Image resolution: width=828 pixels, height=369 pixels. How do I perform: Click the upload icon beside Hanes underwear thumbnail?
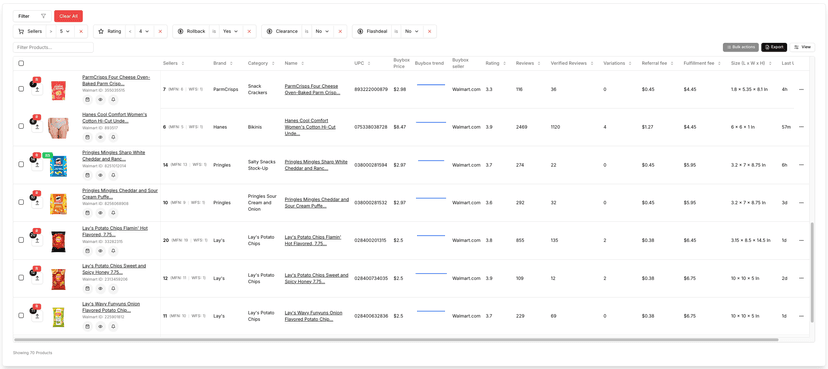point(37,127)
